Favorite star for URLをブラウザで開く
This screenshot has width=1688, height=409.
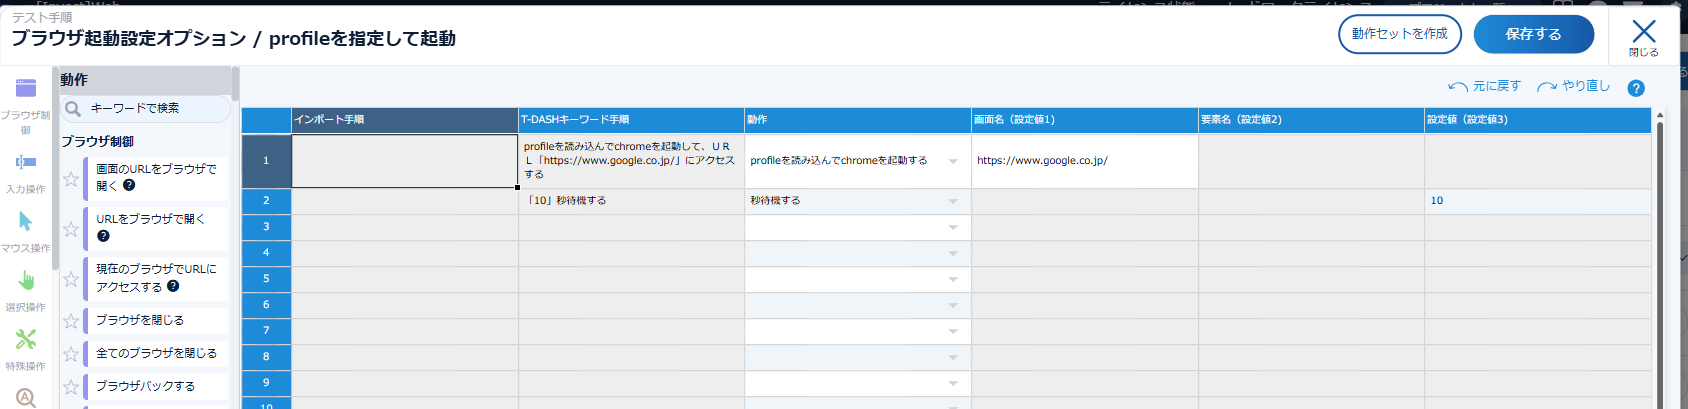click(x=71, y=229)
